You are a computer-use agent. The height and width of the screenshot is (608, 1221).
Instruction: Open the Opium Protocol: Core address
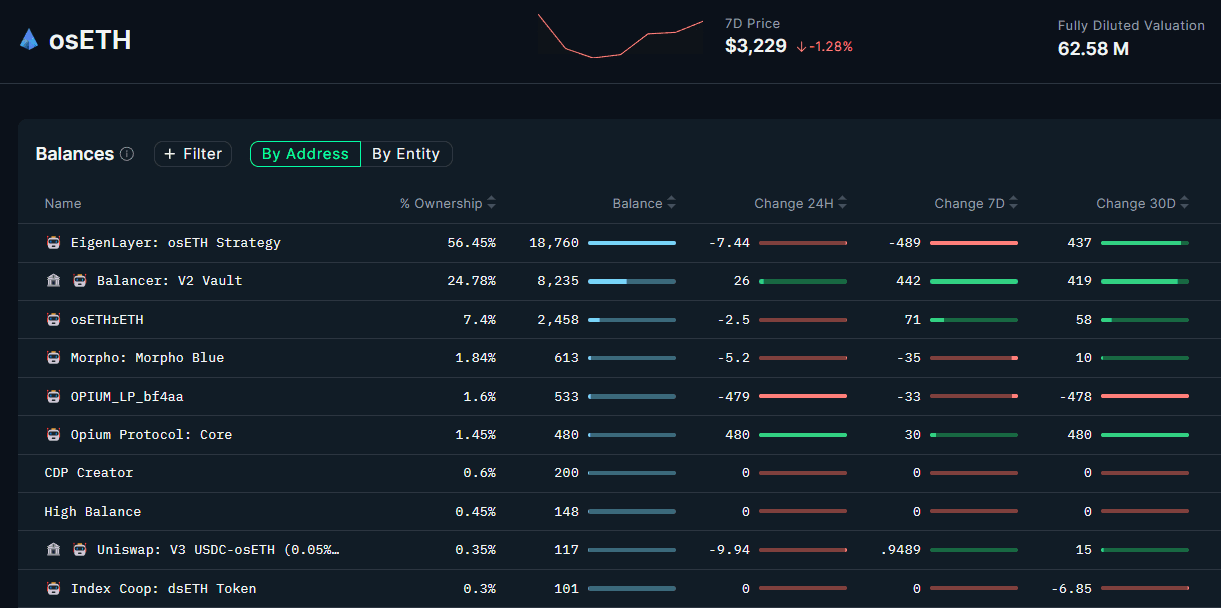click(x=151, y=435)
